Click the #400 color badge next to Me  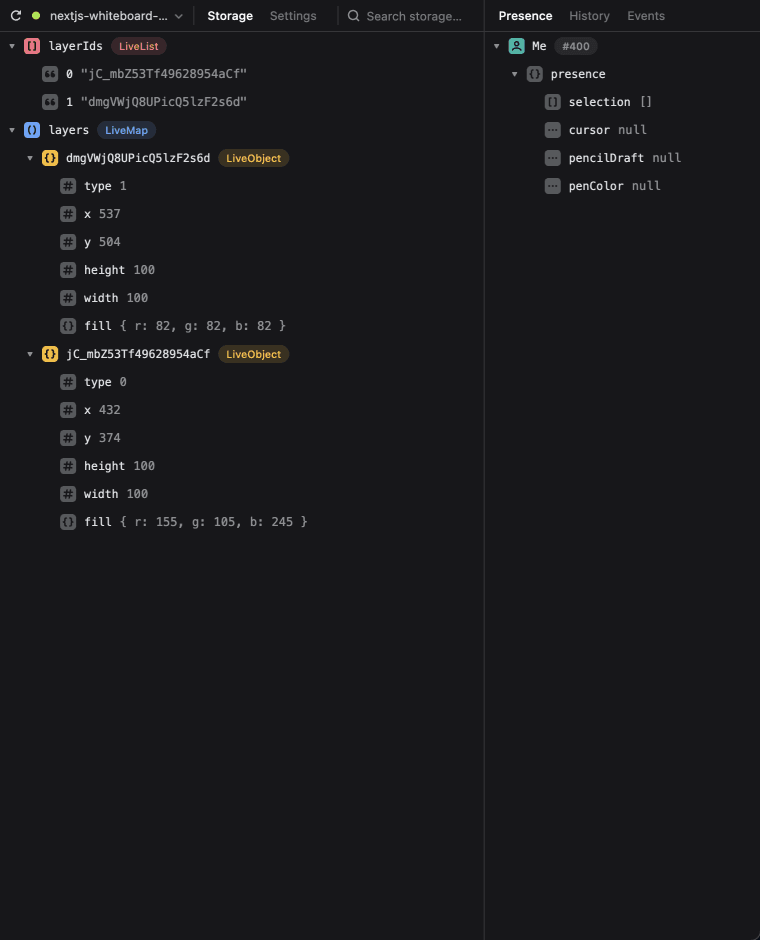576,45
